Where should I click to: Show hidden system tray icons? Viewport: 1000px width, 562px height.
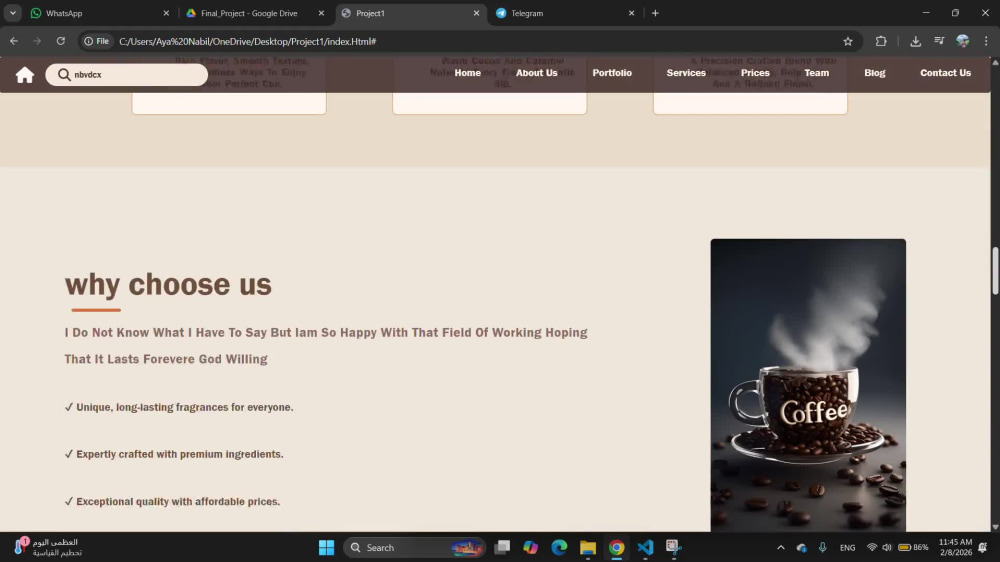[781, 547]
